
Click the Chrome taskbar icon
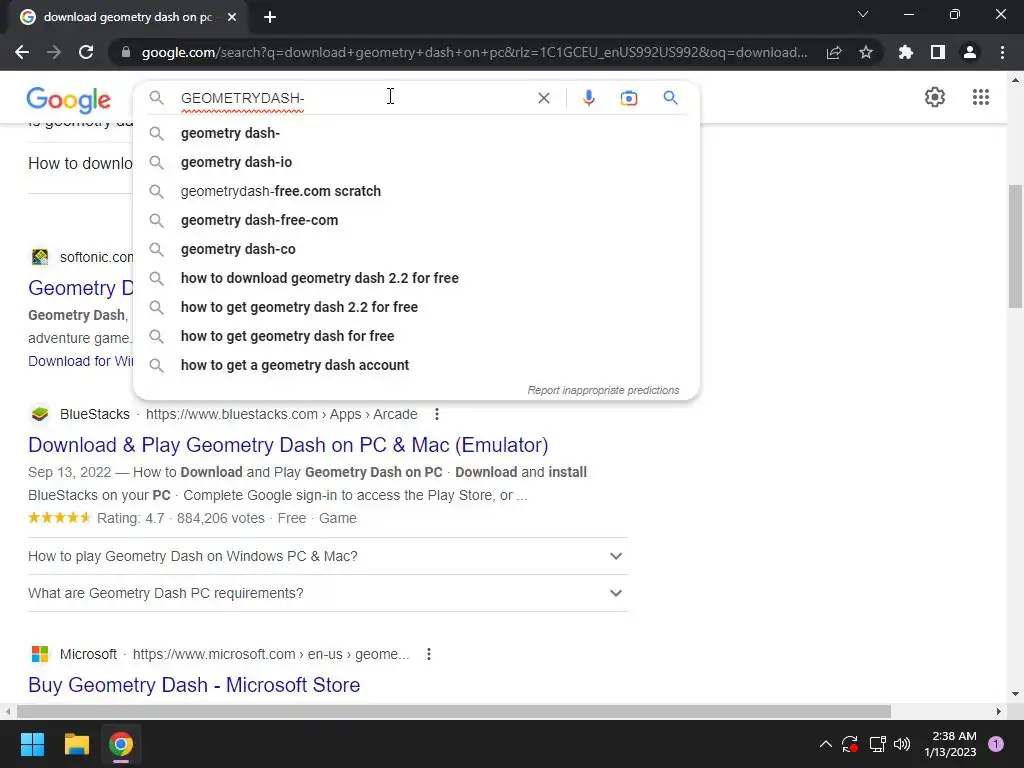tap(121, 744)
